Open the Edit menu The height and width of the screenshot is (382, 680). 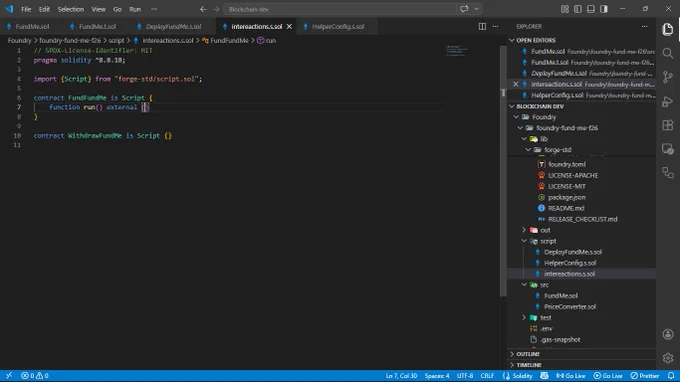coord(44,9)
